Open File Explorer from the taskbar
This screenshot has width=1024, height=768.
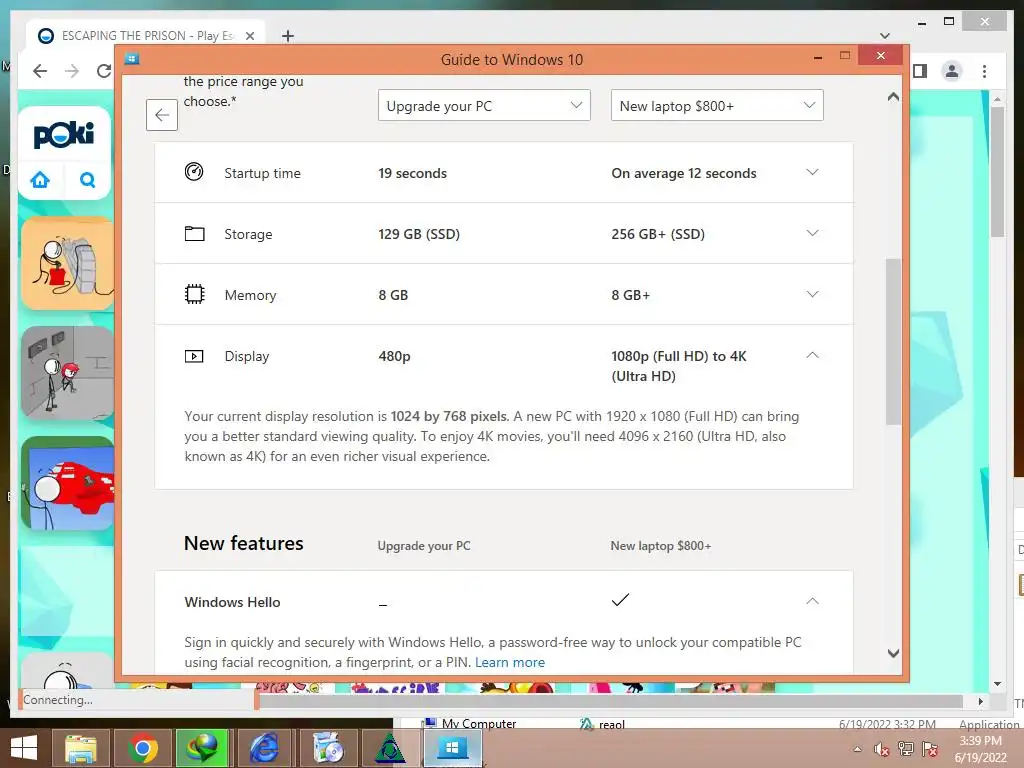click(80, 748)
